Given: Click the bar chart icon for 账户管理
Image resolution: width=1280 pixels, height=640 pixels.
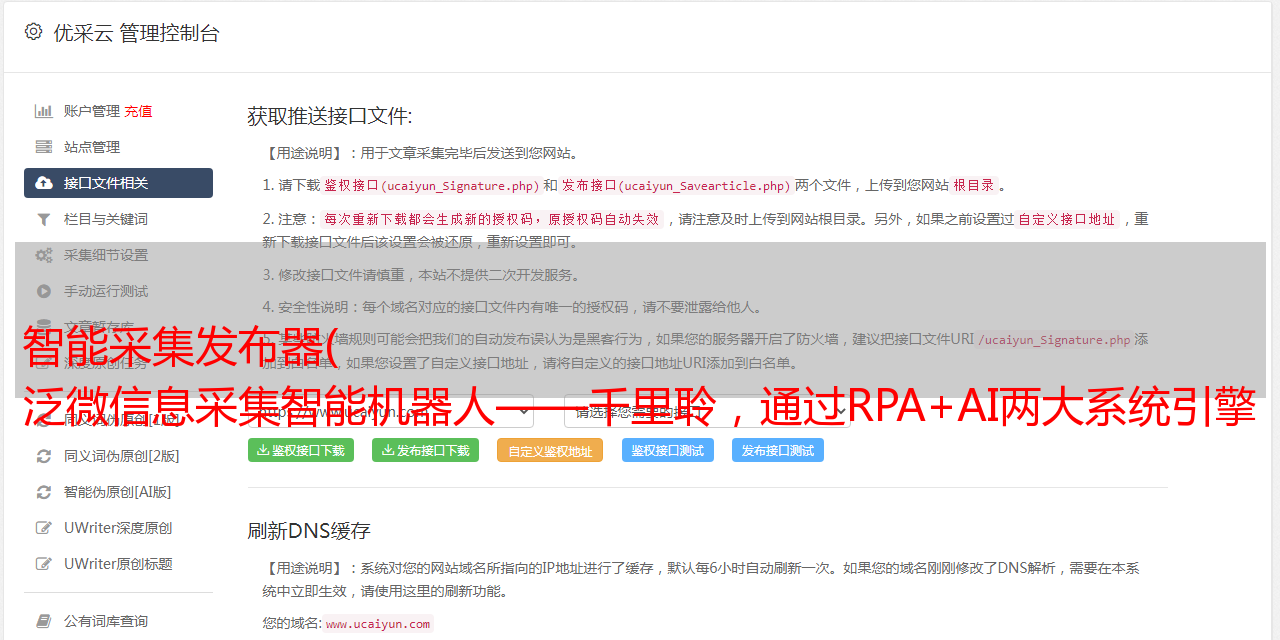Looking at the screenshot, I should [x=44, y=111].
